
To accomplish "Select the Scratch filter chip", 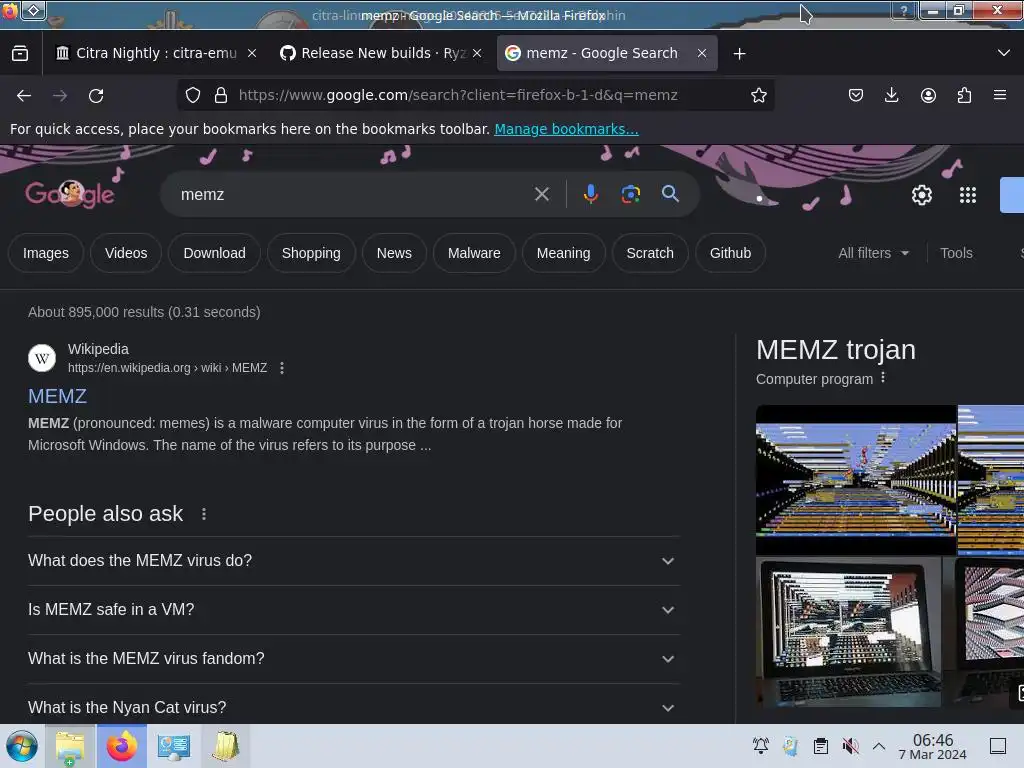I will click(x=650, y=253).
